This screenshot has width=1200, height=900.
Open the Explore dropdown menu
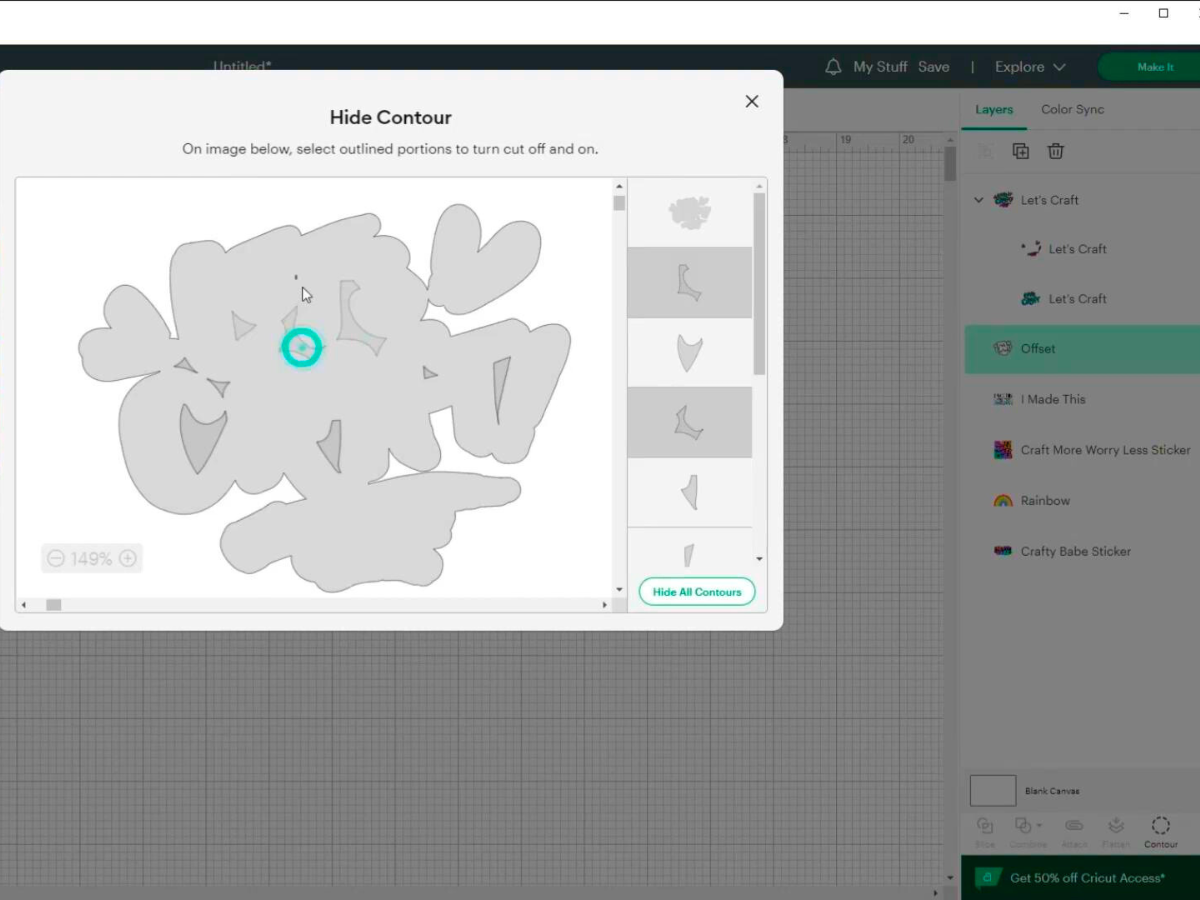click(x=1030, y=67)
